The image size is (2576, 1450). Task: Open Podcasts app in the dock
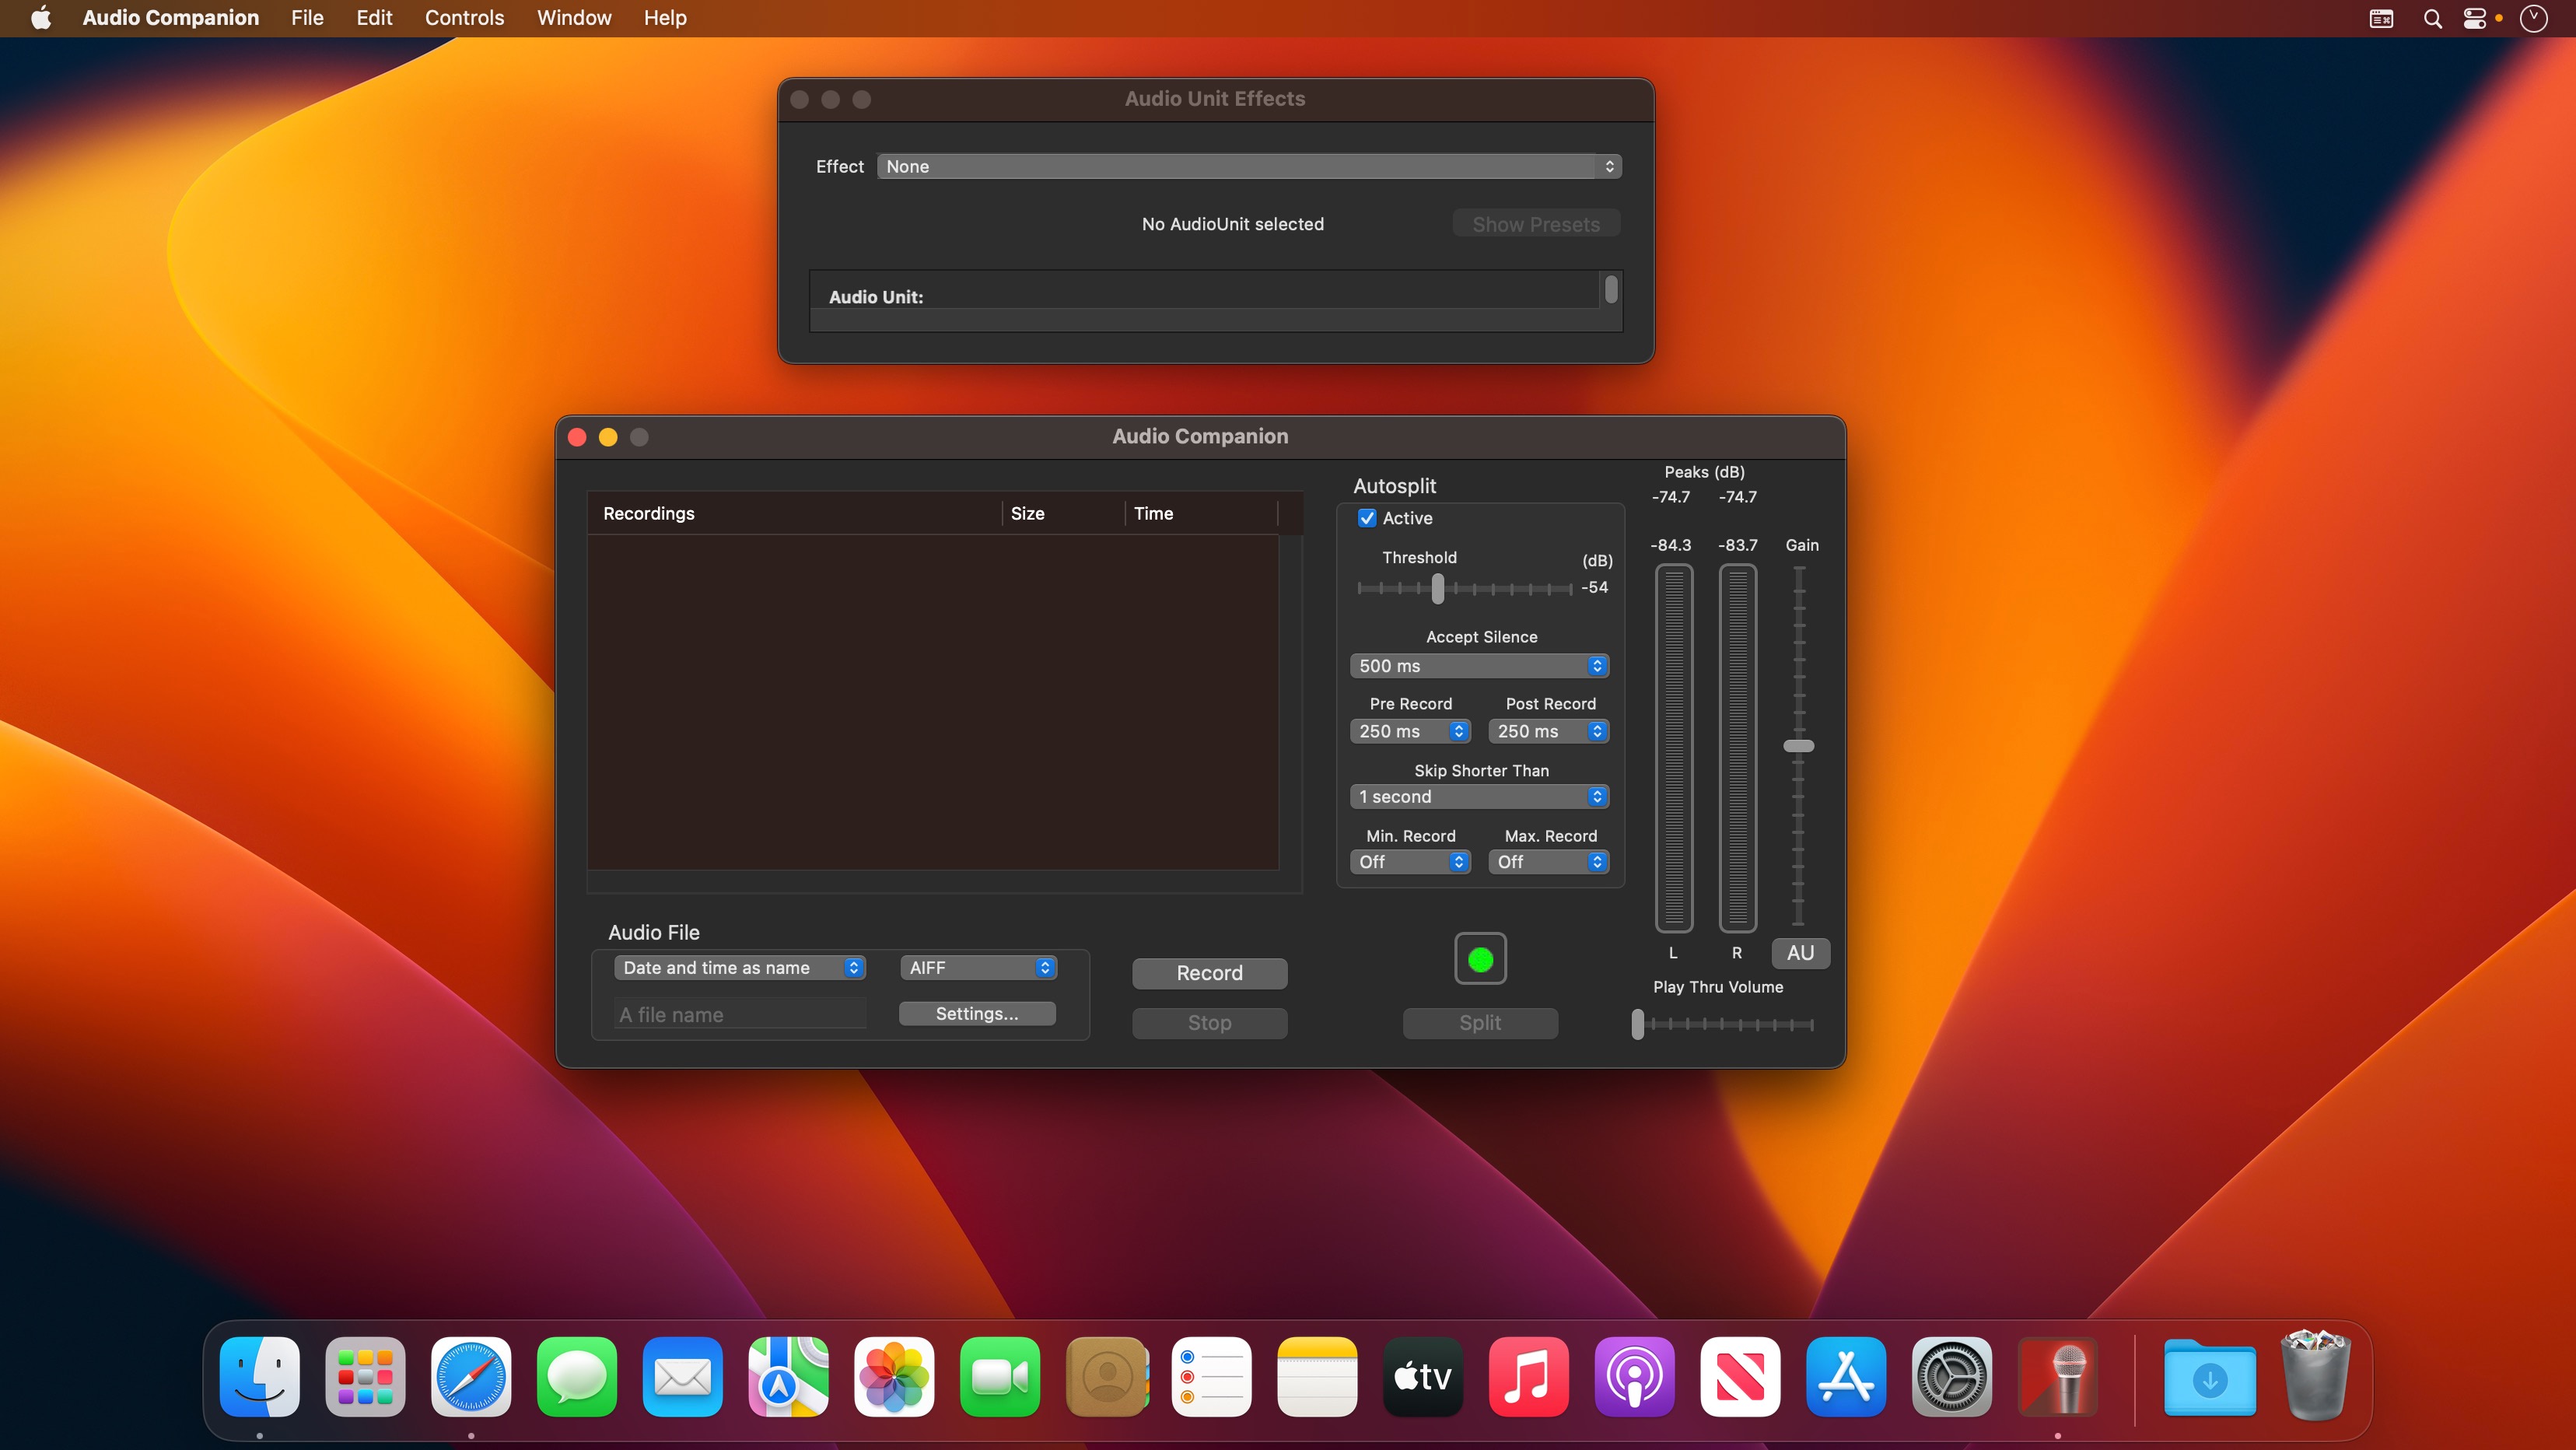pyautogui.click(x=1635, y=1377)
